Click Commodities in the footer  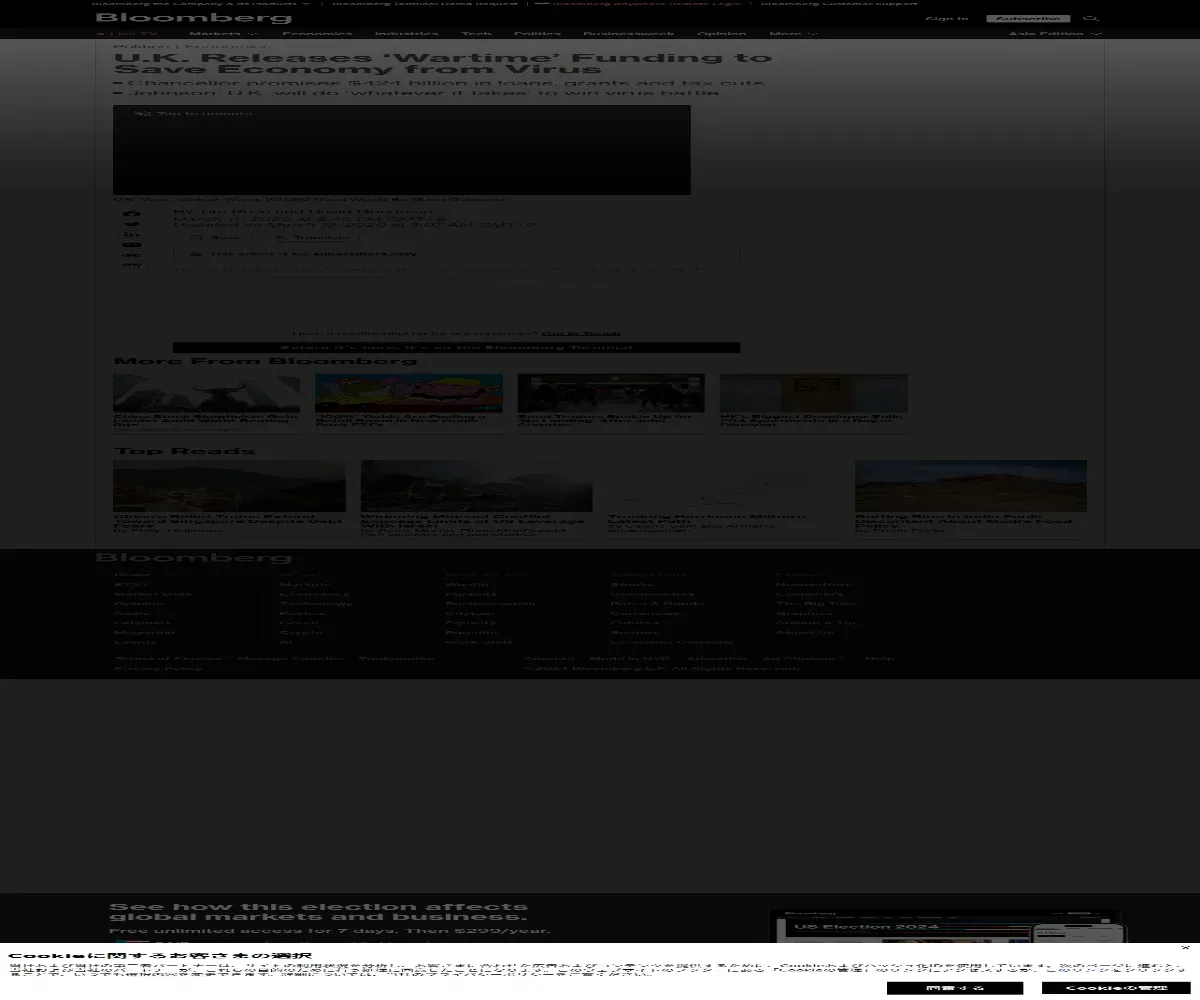(x=652, y=594)
